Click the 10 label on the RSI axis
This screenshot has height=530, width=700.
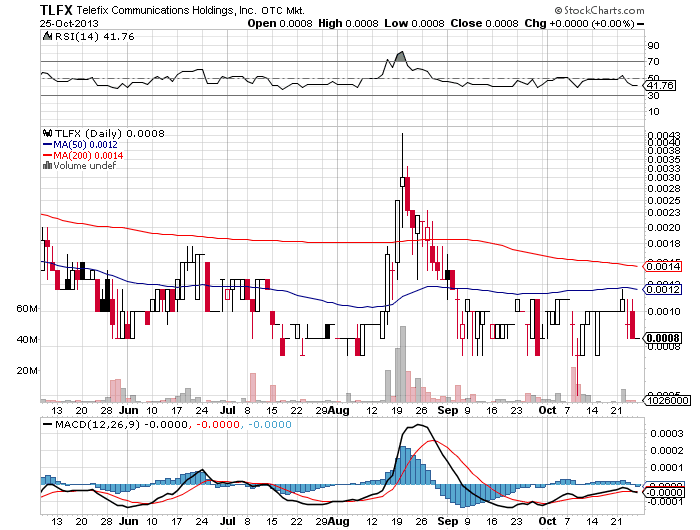[x=653, y=112]
